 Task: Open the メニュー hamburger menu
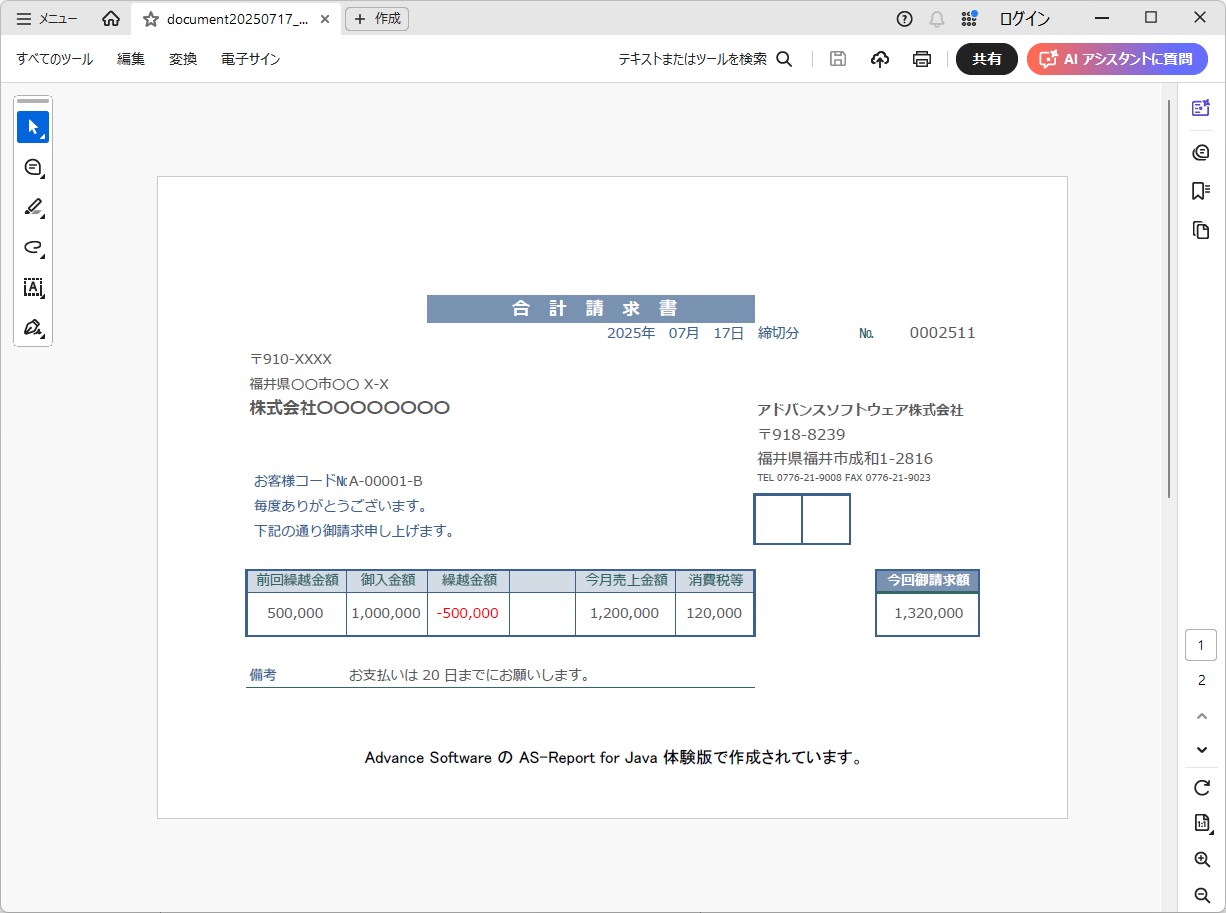click(47, 19)
